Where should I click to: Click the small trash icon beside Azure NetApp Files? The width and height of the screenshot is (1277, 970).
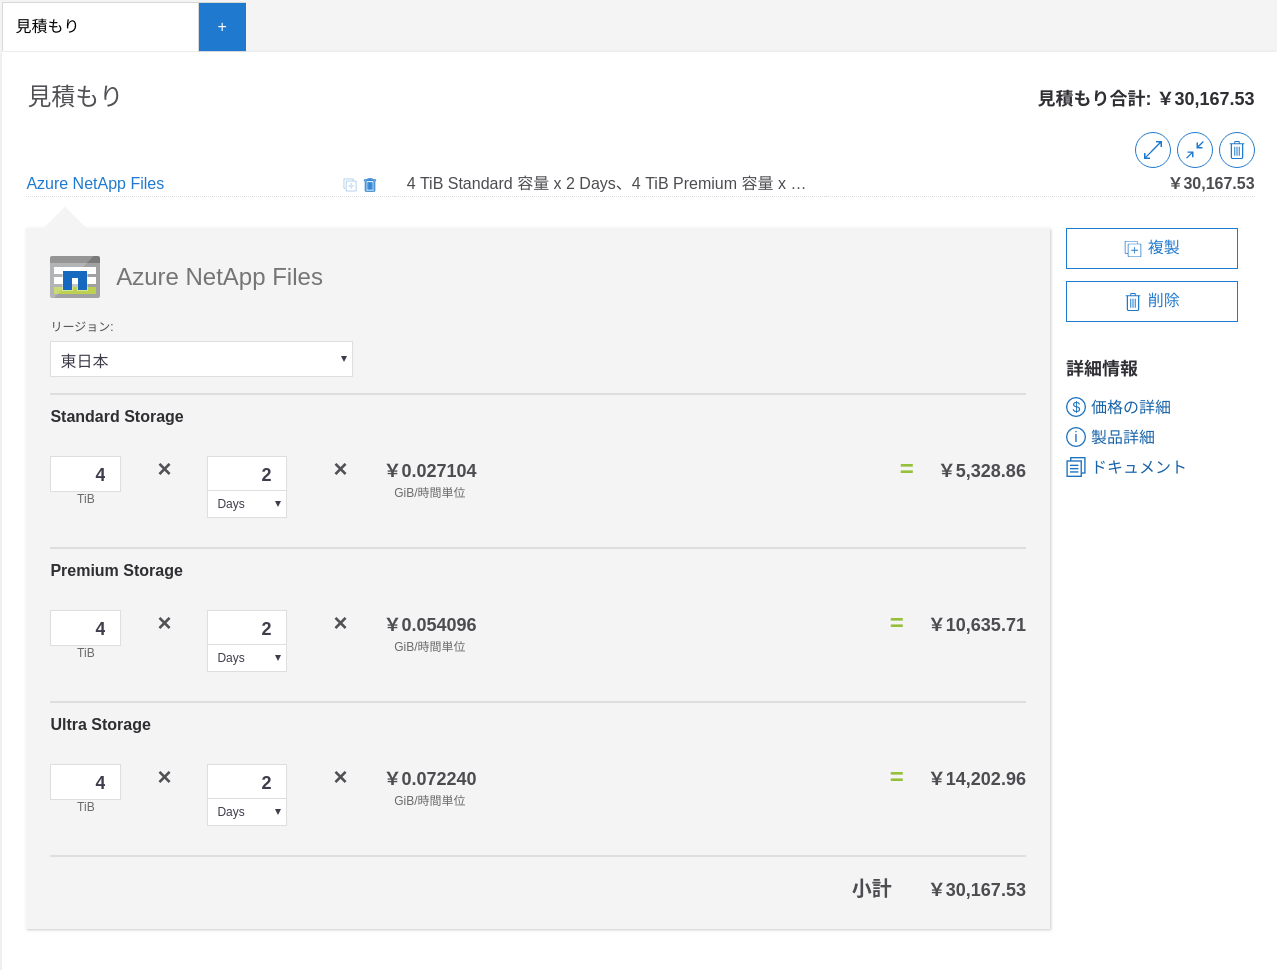(x=370, y=185)
